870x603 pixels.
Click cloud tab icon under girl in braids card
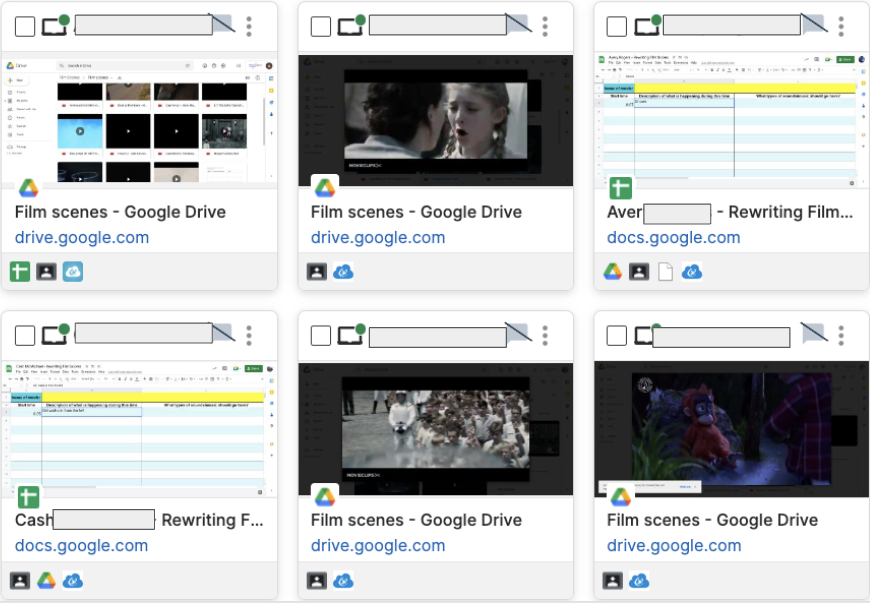pos(343,272)
